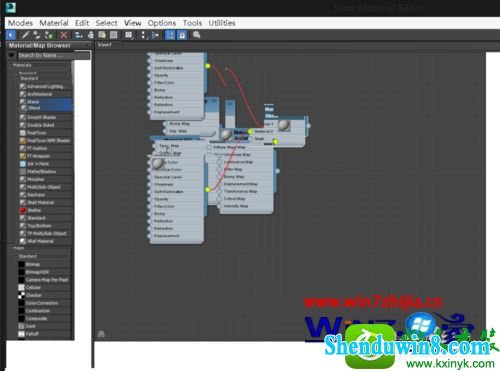Open the Tools menu
500x371 pixels.
[192, 23]
